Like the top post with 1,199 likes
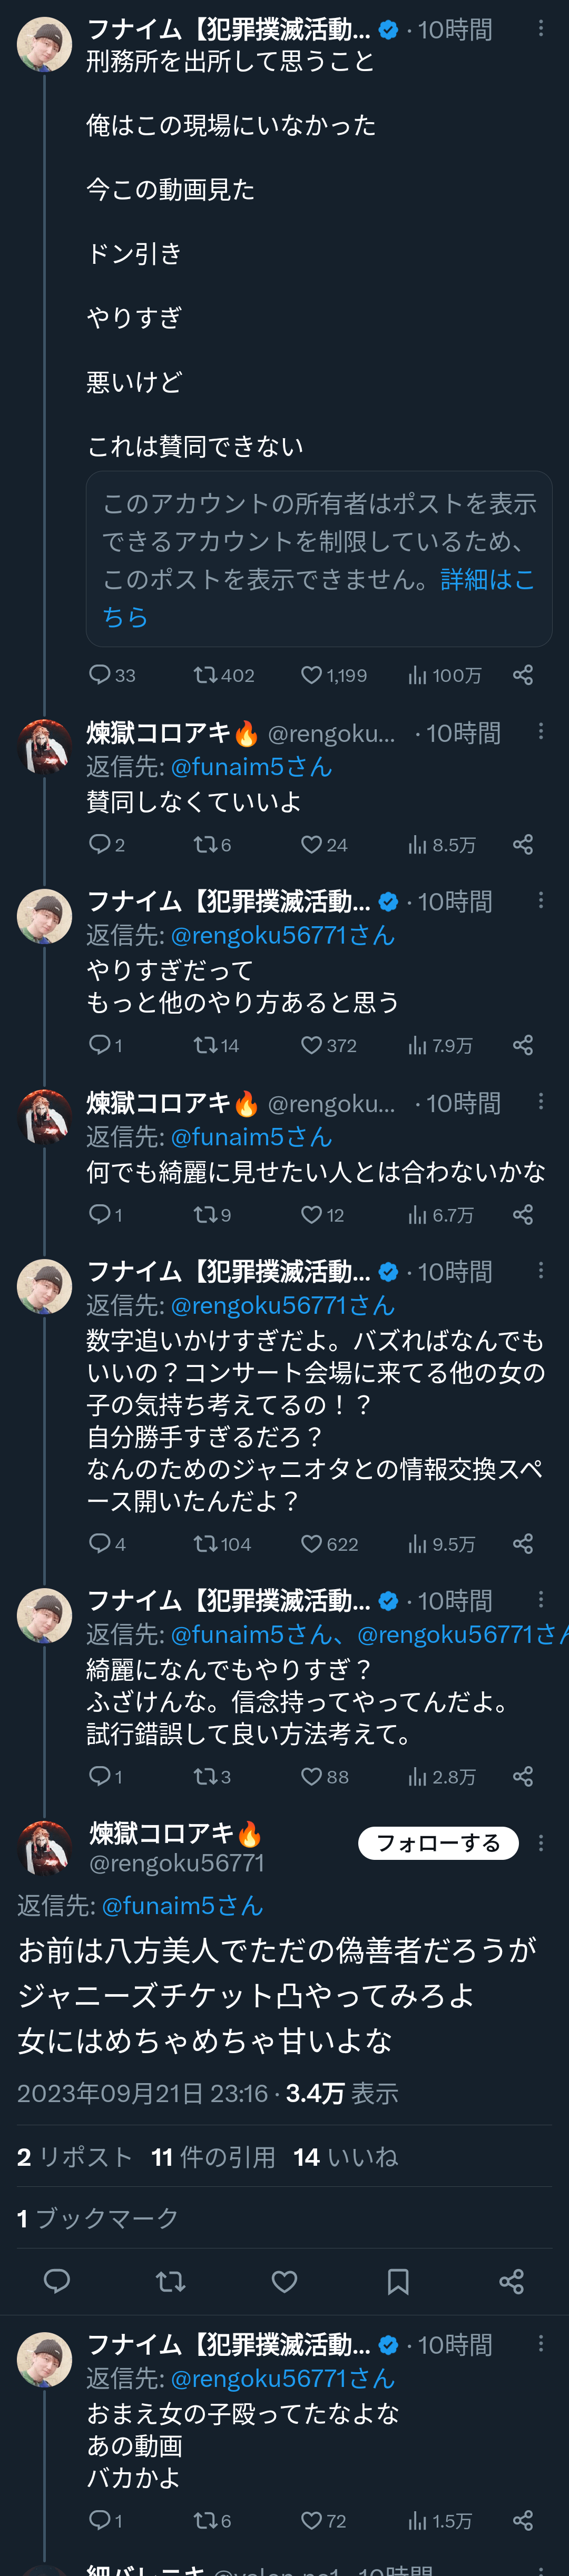This screenshot has width=569, height=2576. coord(312,675)
